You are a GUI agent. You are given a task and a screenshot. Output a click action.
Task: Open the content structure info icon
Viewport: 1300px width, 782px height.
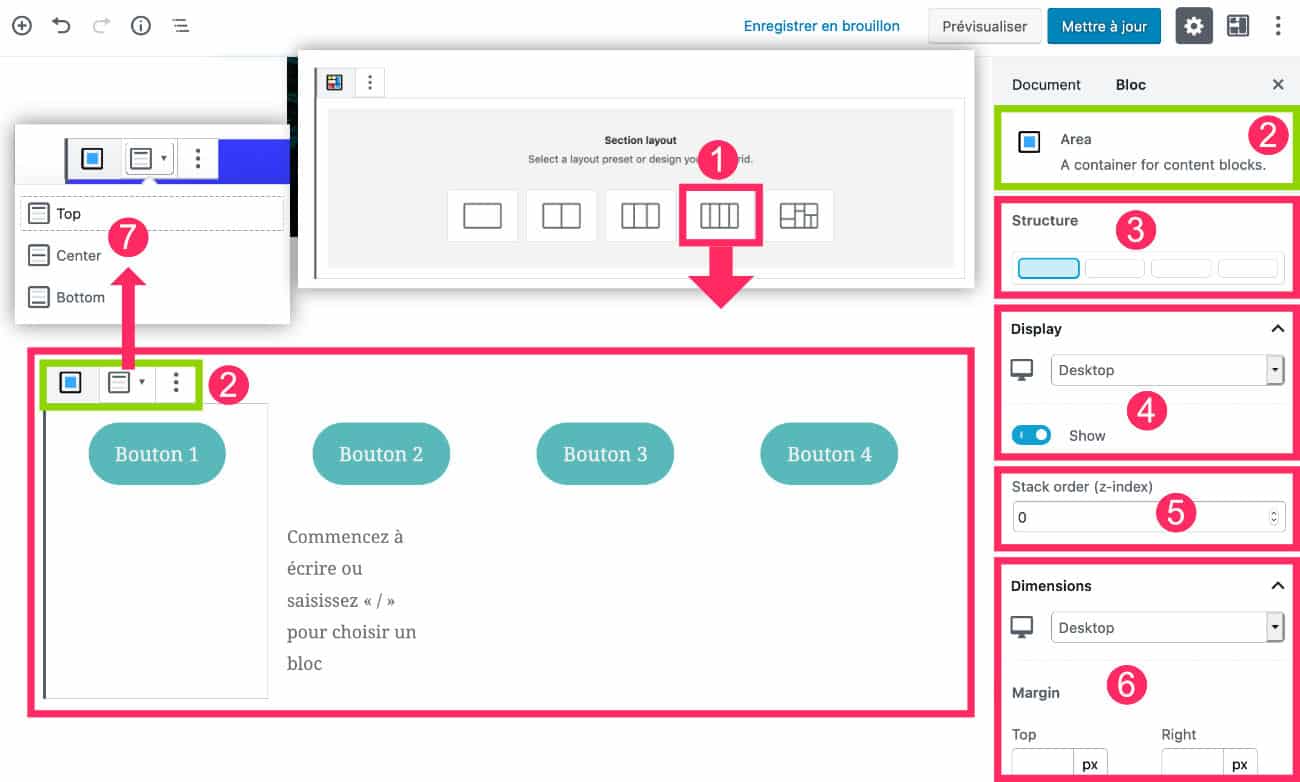(141, 26)
